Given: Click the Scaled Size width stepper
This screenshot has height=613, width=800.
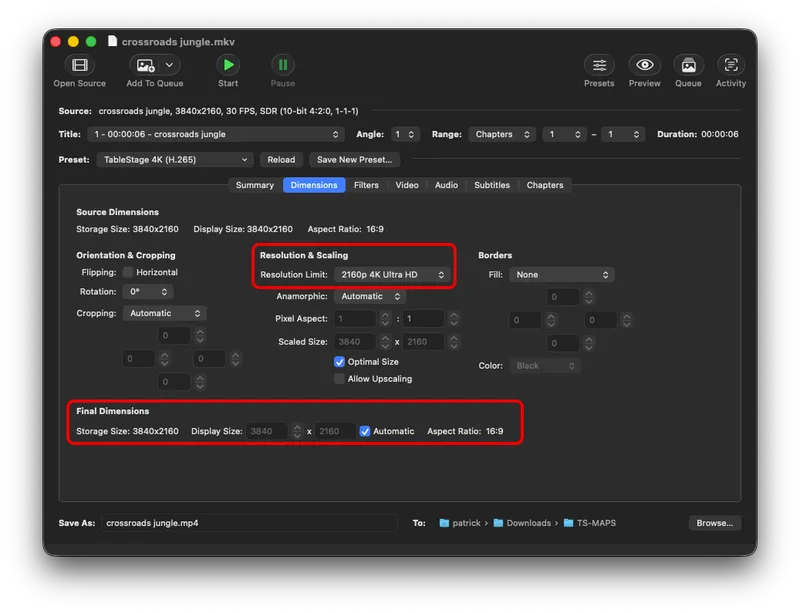Looking at the screenshot, I should (x=385, y=341).
